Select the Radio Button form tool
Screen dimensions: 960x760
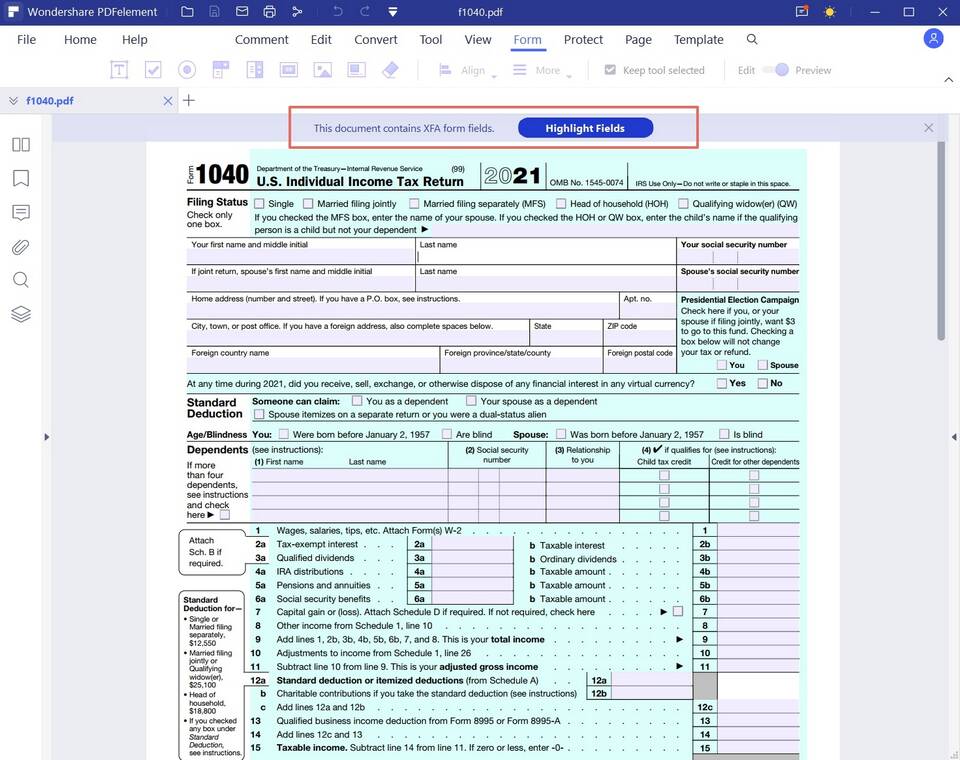point(187,70)
